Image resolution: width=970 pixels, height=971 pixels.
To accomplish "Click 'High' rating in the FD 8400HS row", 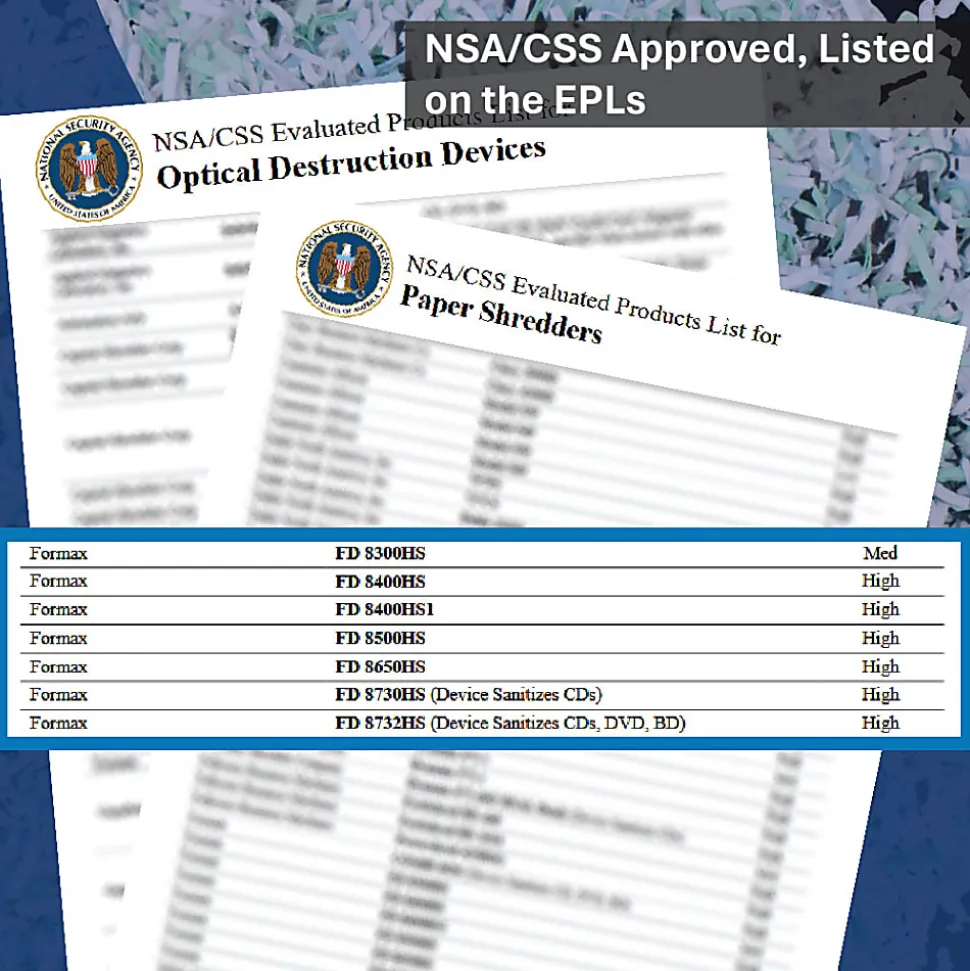I will click(x=880, y=581).
